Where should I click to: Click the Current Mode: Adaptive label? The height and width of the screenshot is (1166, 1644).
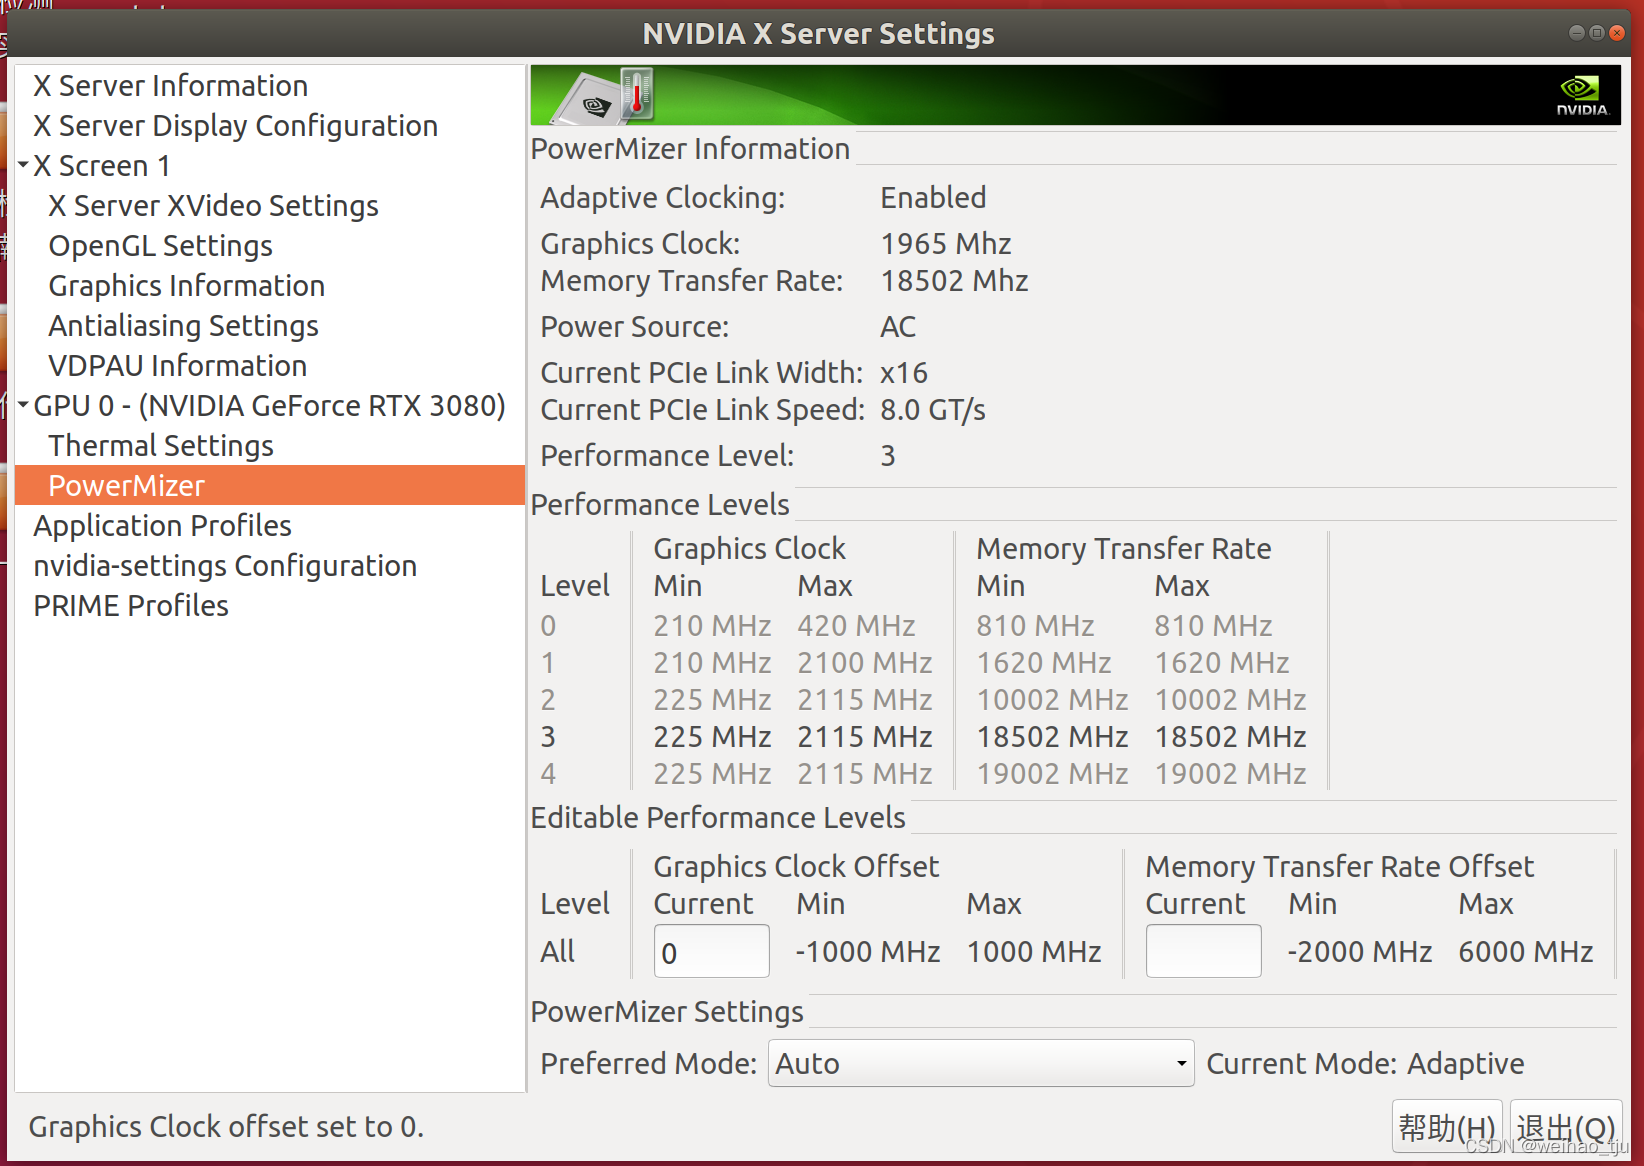click(x=1365, y=1064)
